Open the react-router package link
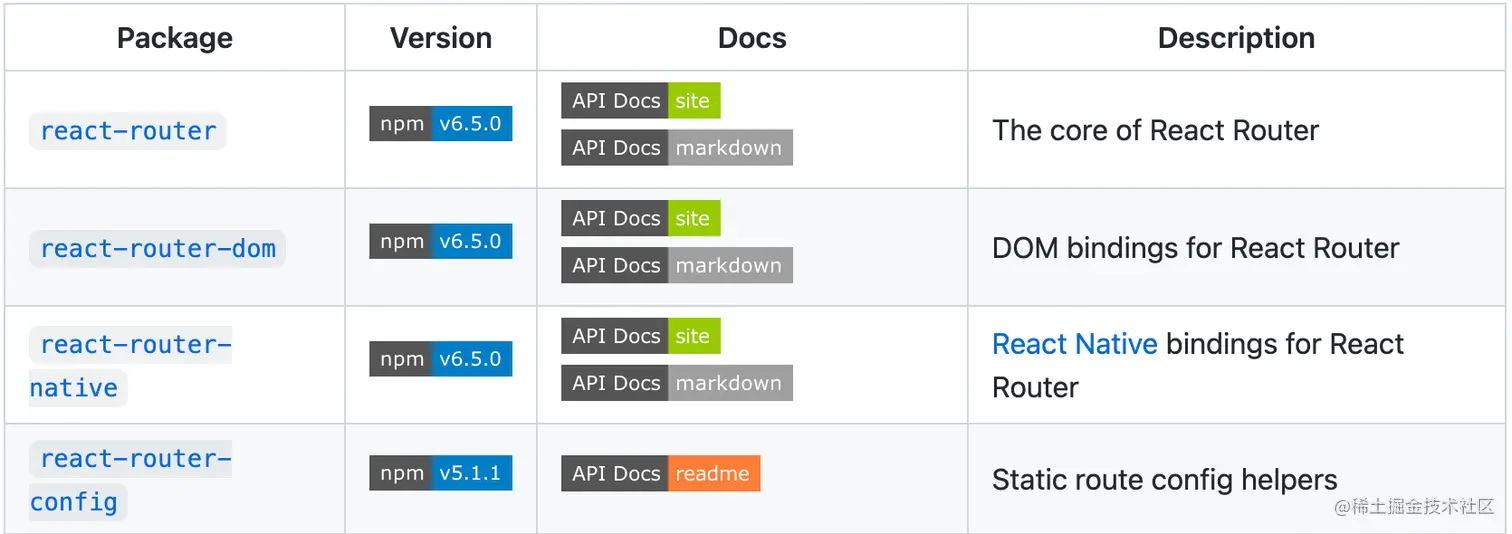Screen dimensions: 1512x534 click(128, 131)
